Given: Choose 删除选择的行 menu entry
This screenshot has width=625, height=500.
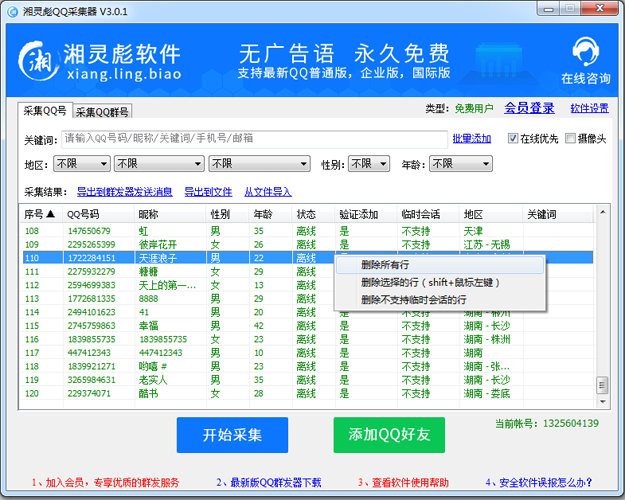Looking at the screenshot, I should 440,282.
